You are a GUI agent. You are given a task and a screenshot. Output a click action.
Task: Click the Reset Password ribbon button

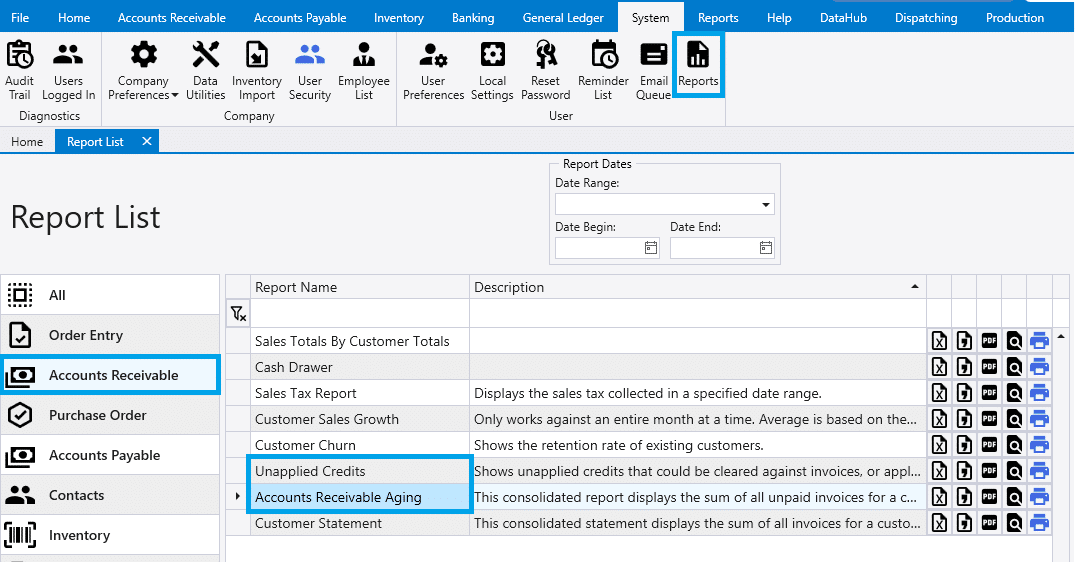click(546, 70)
